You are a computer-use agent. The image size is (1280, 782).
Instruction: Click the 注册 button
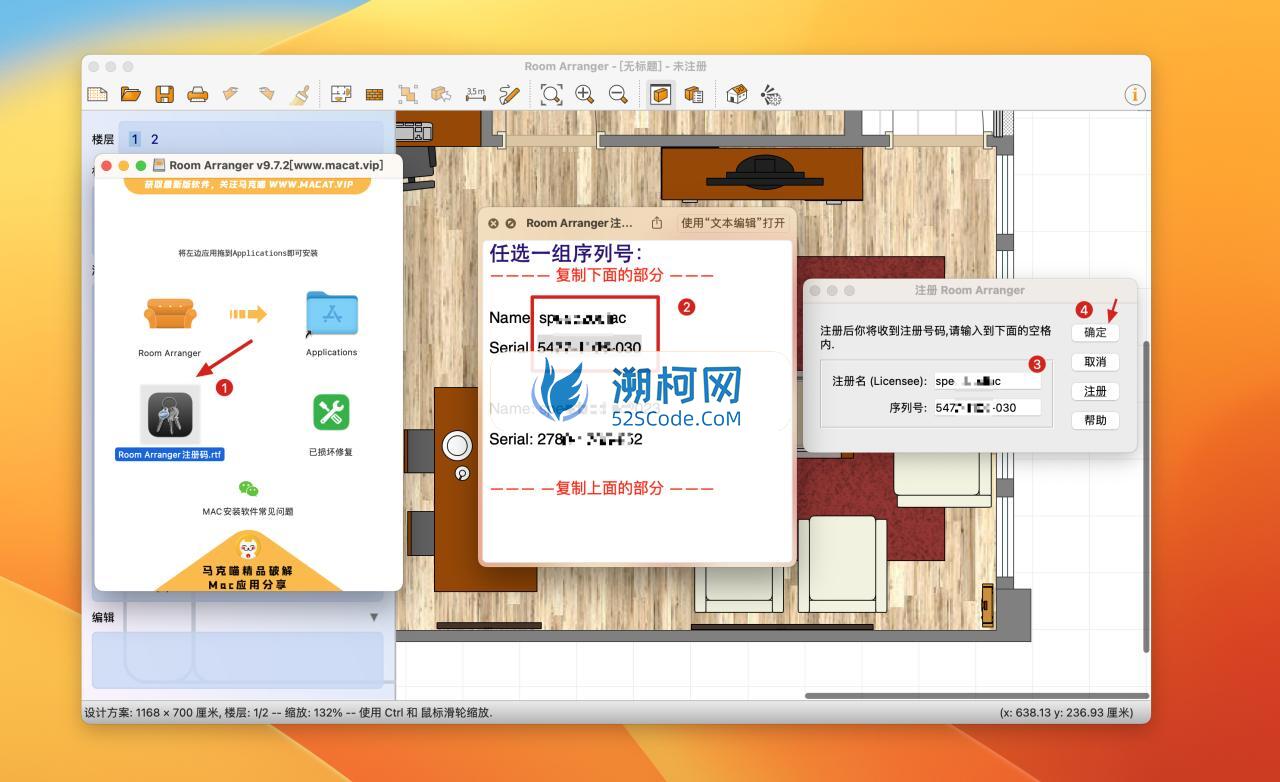(1095, 391)
